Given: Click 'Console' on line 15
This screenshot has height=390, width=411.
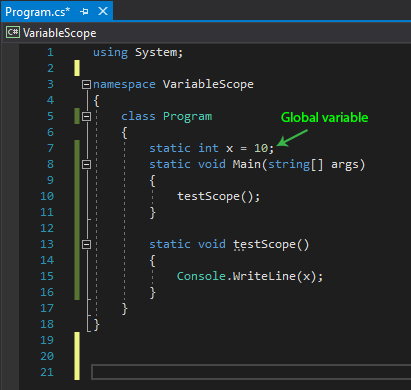Looking at the screenshot, I should tap(201, 276).
